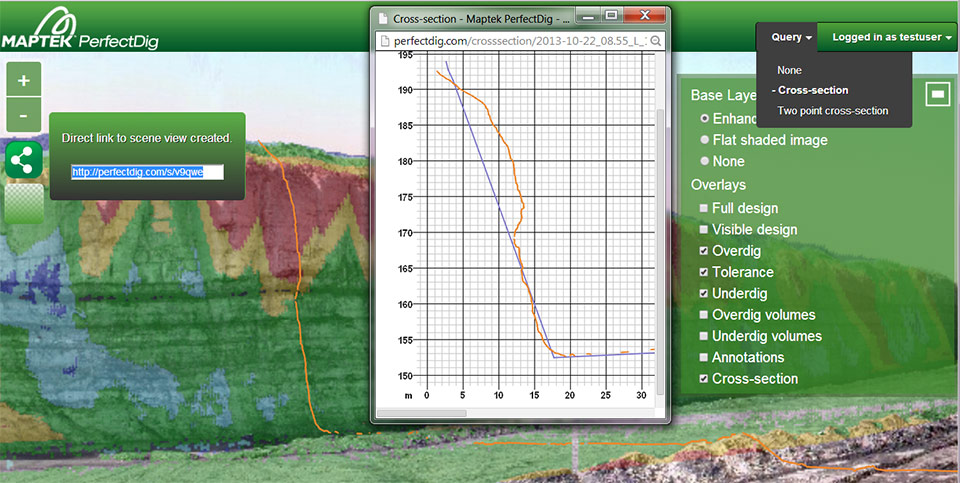The image size is (960, 483).
Task: Enable the Annotations overlay
Action: (704, 357)
